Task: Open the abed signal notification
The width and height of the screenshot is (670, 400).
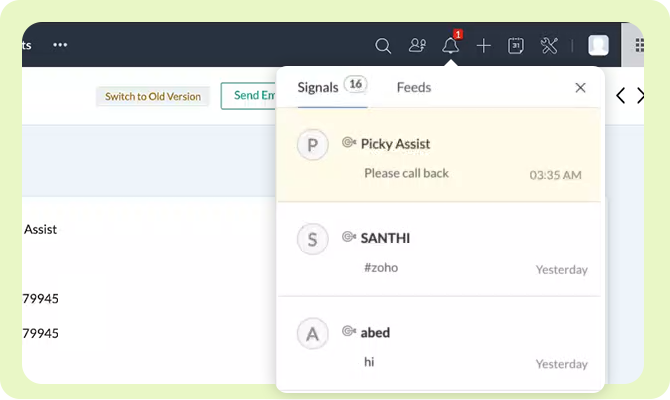Action: (x=439, y=343)
